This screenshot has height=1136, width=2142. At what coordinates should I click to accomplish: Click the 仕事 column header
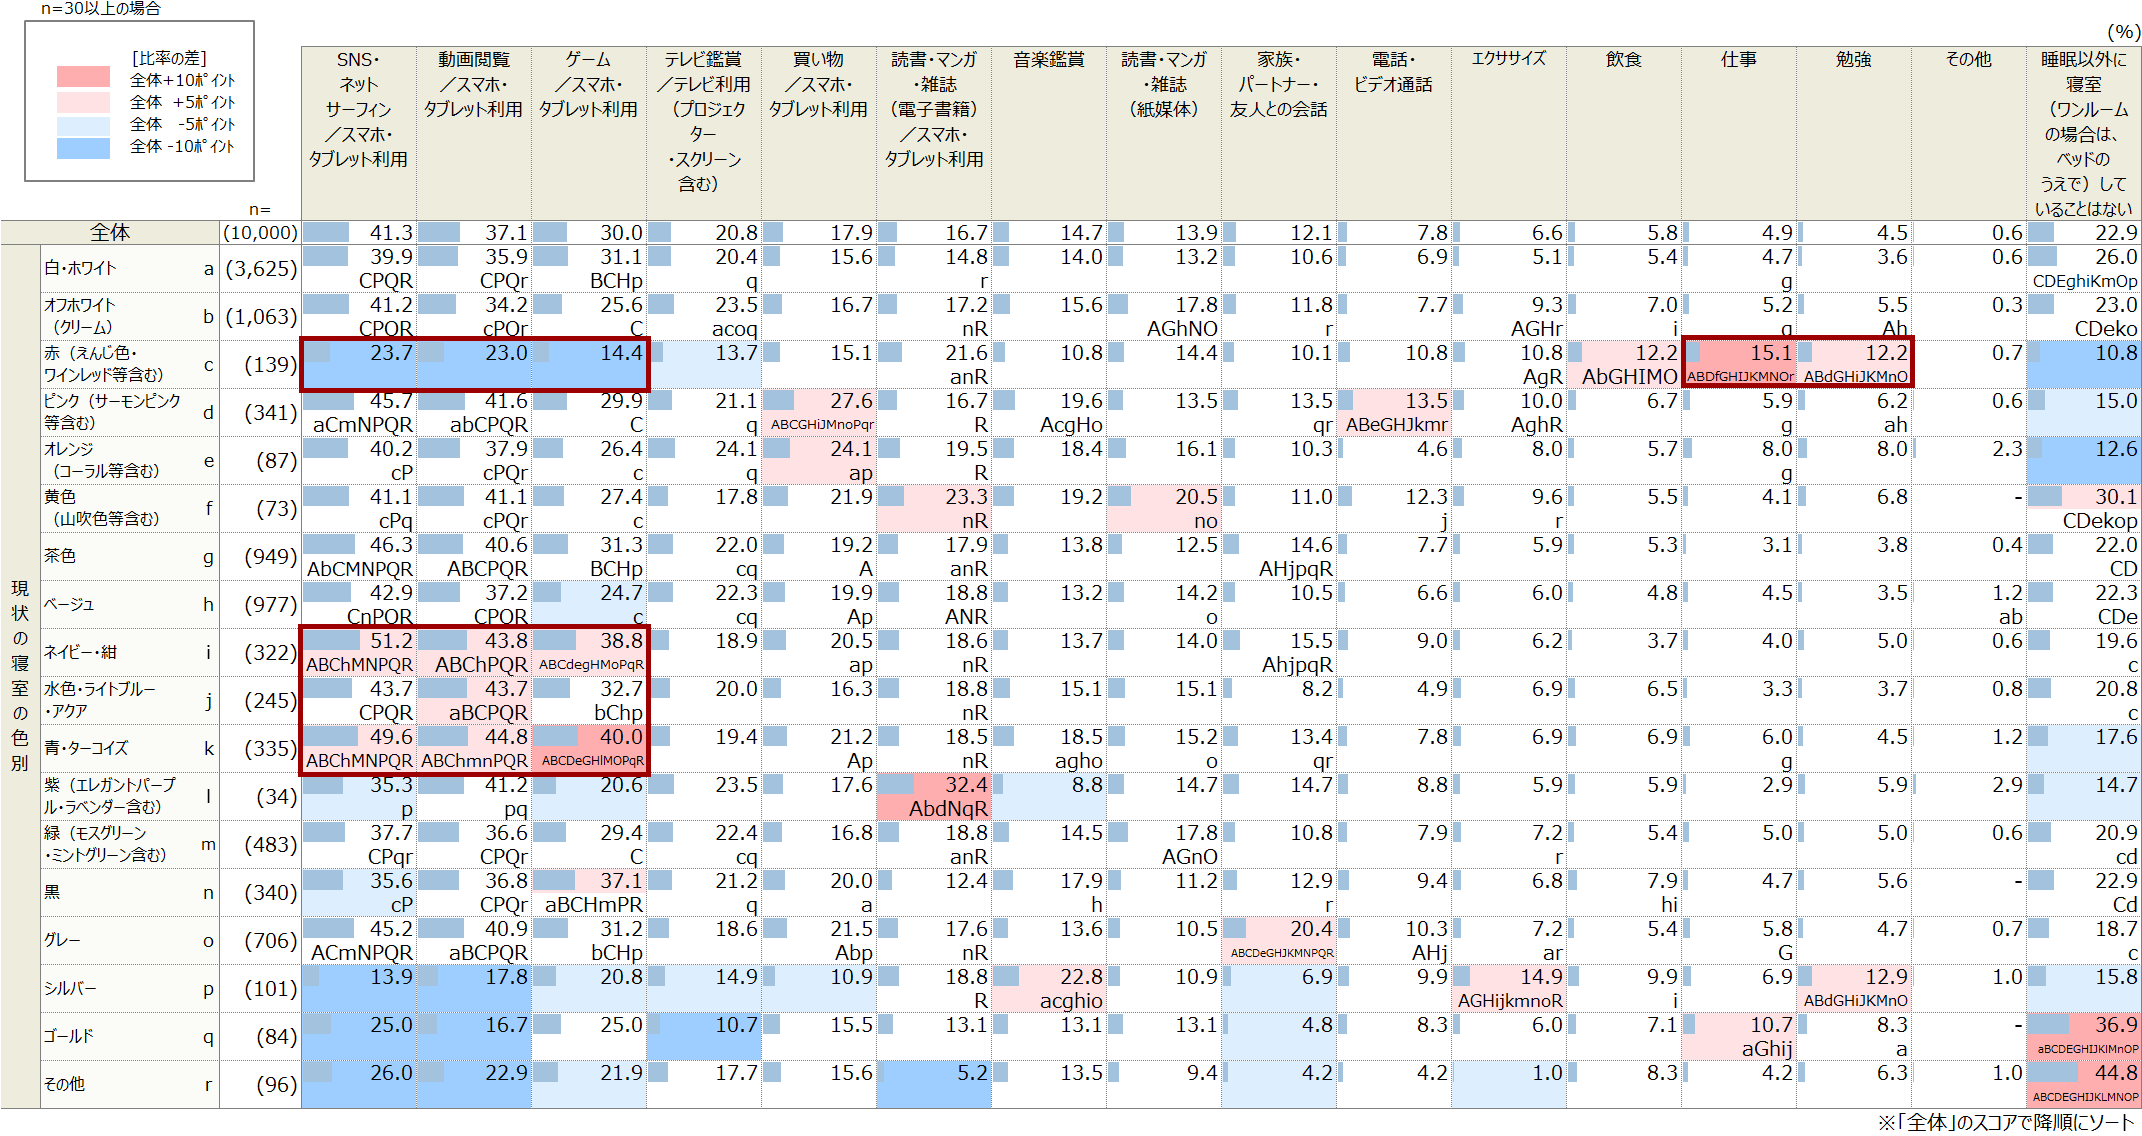click(1739, 60)
